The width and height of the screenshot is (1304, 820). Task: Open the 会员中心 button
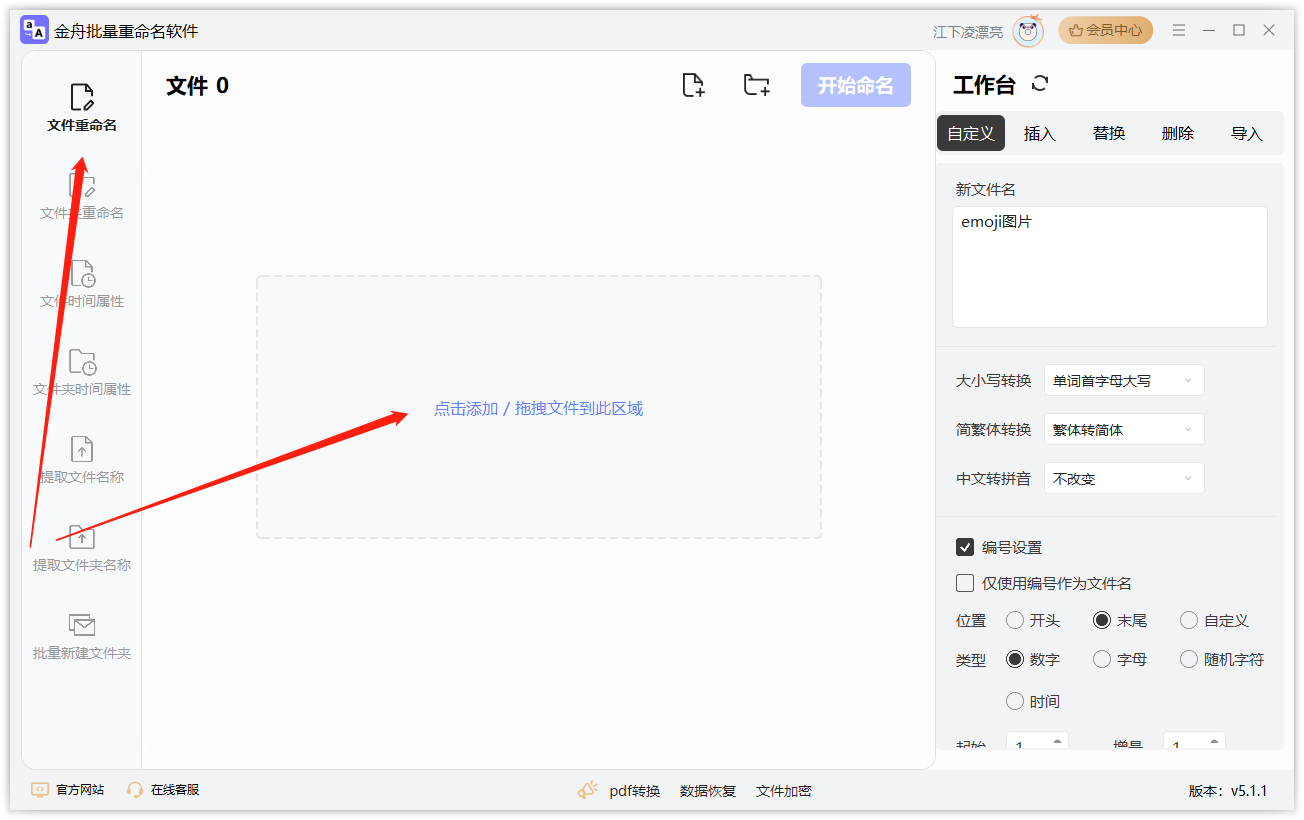pos(1105,30)
